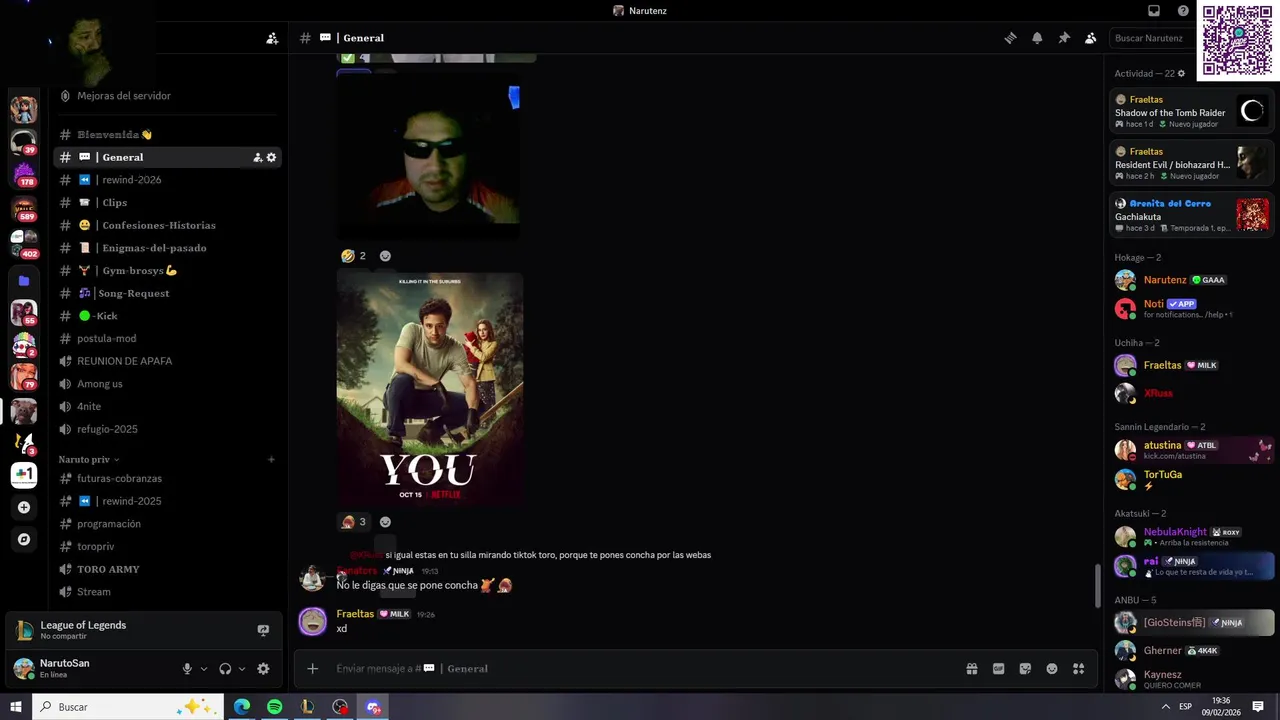Show hidden system tray icons
This screenshot has height=720, width=1280.
[x=1165, y=707]
